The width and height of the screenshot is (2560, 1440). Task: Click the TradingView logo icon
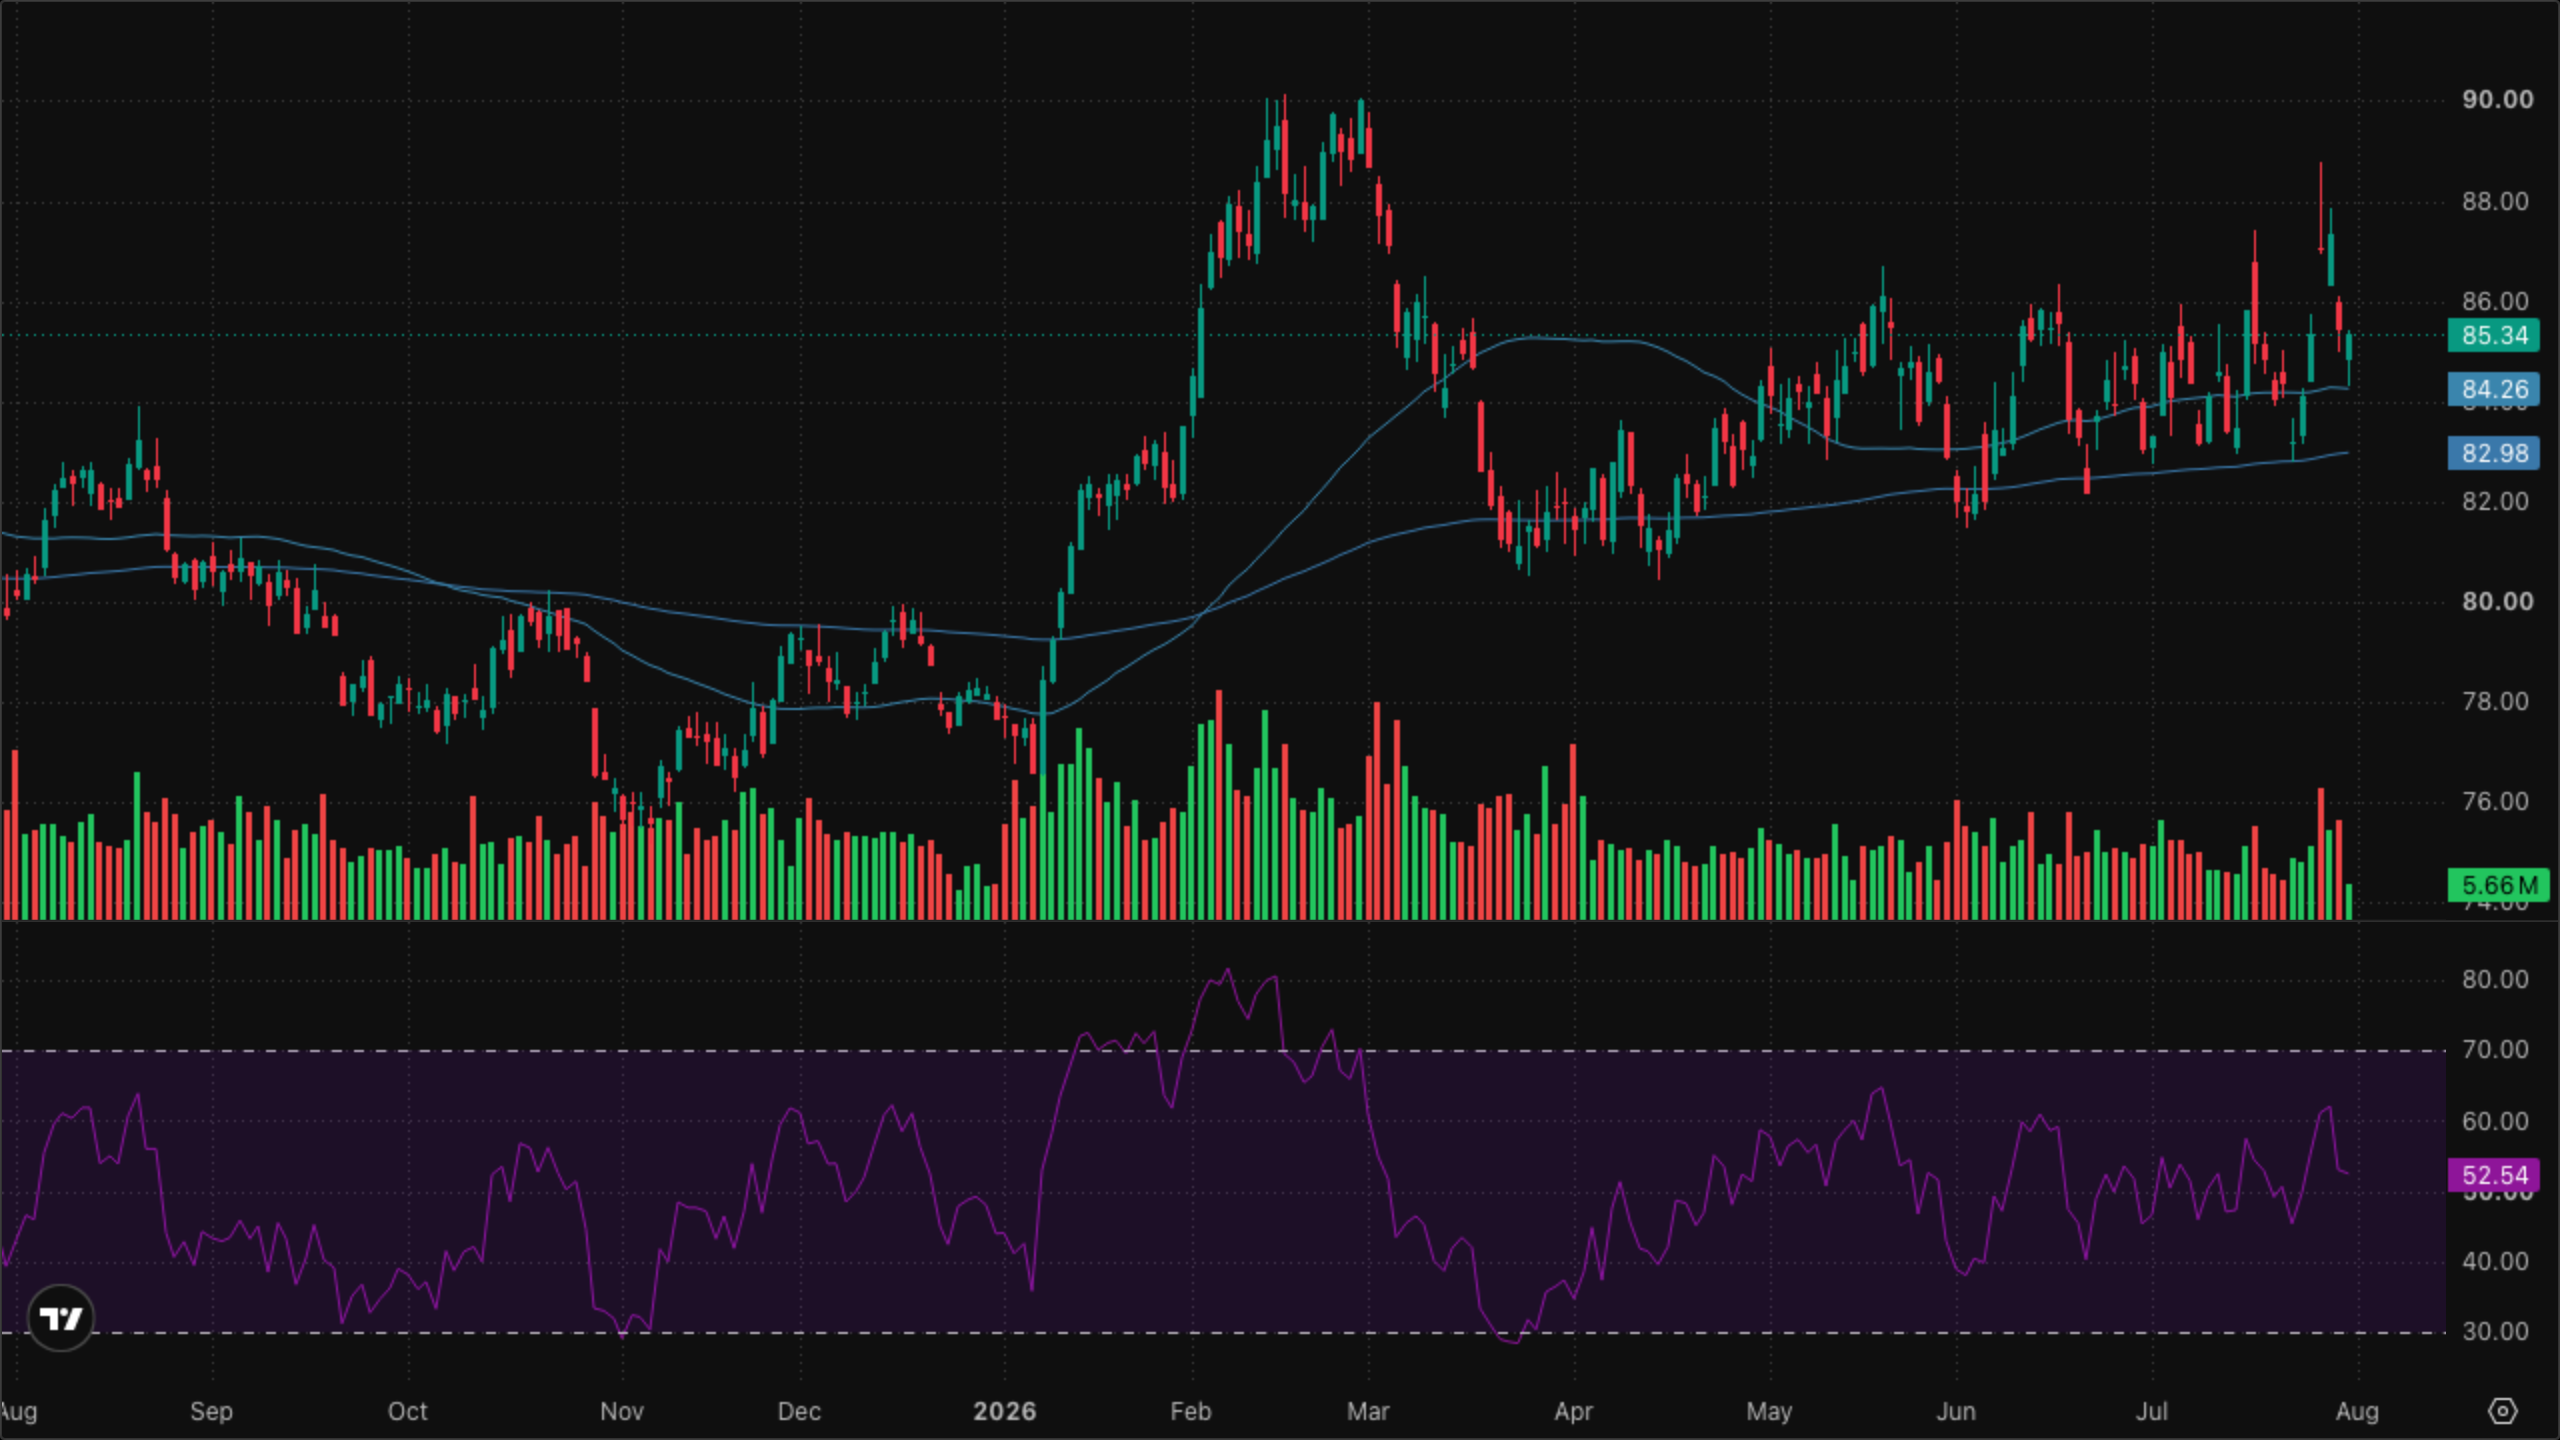61,1318
